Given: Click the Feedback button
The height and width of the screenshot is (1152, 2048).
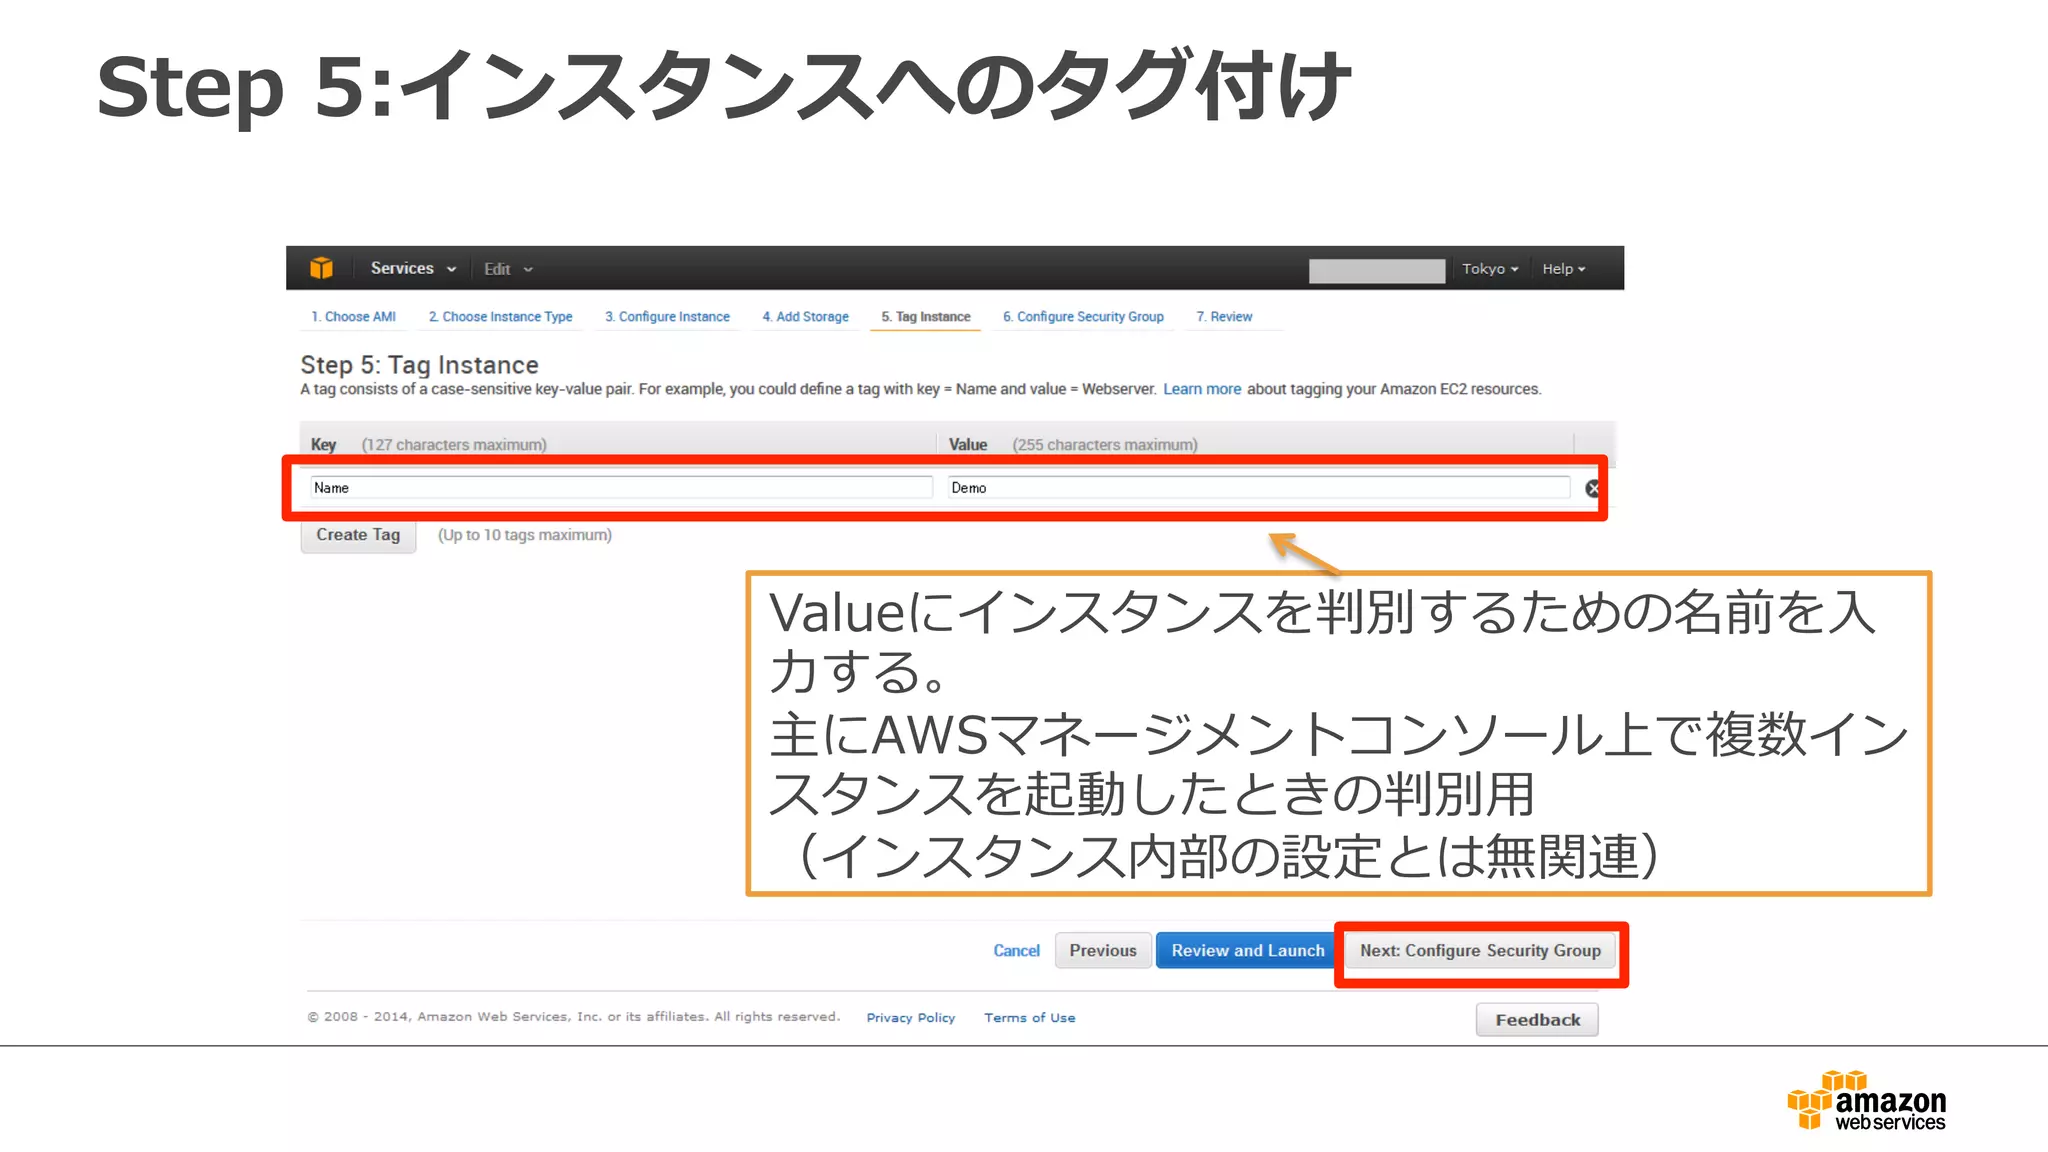Looking at the screenshot, I should click(x=1537, y=1020).
